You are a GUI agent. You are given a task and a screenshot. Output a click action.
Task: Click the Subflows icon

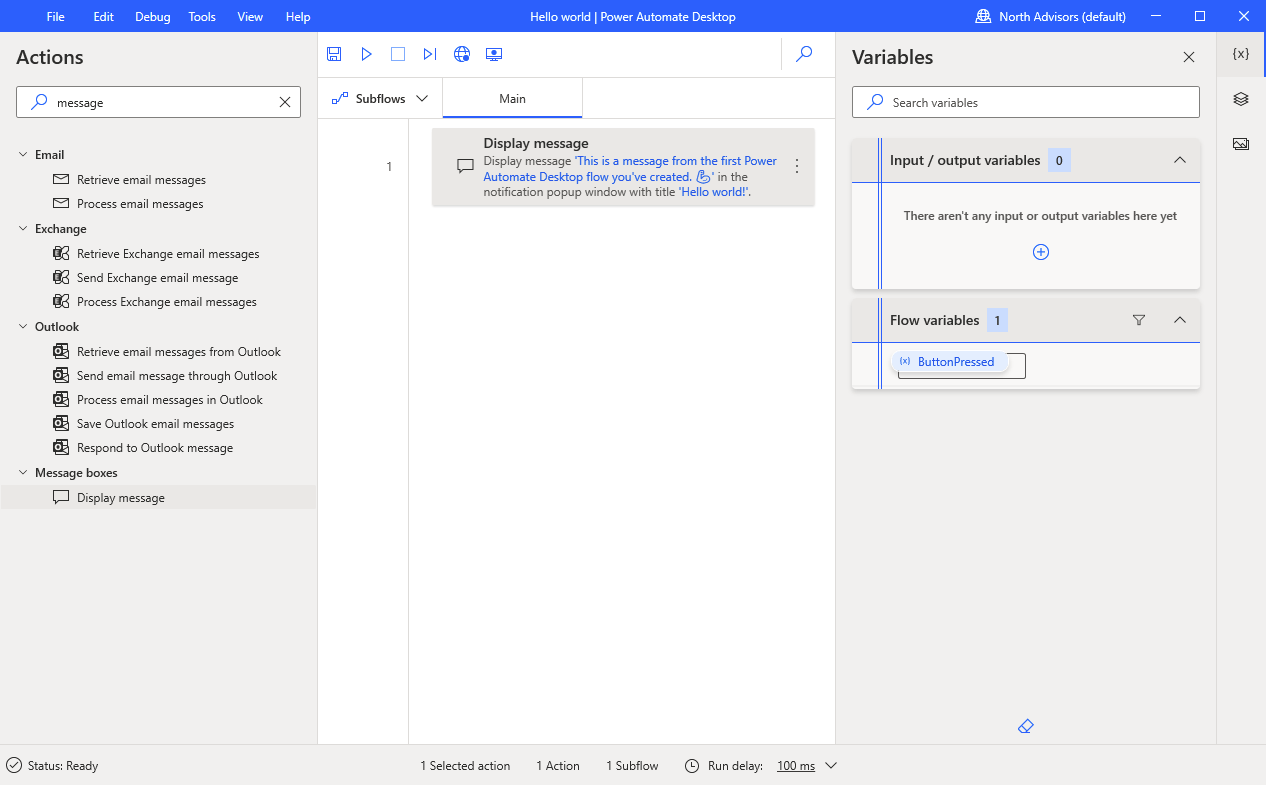(x=340, y=99)
